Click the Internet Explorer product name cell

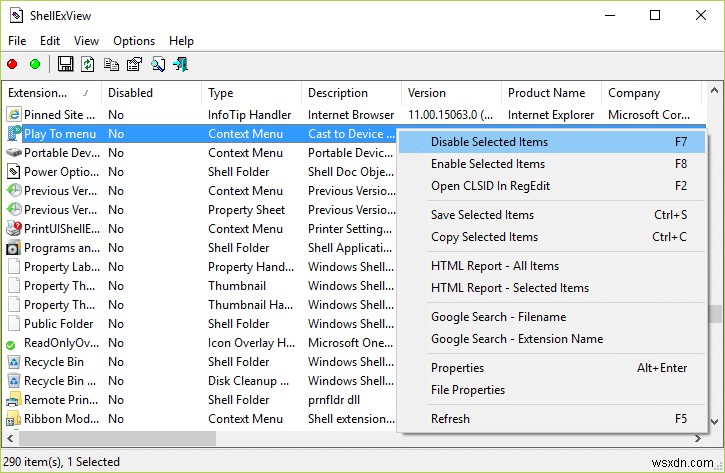point(551,114)
